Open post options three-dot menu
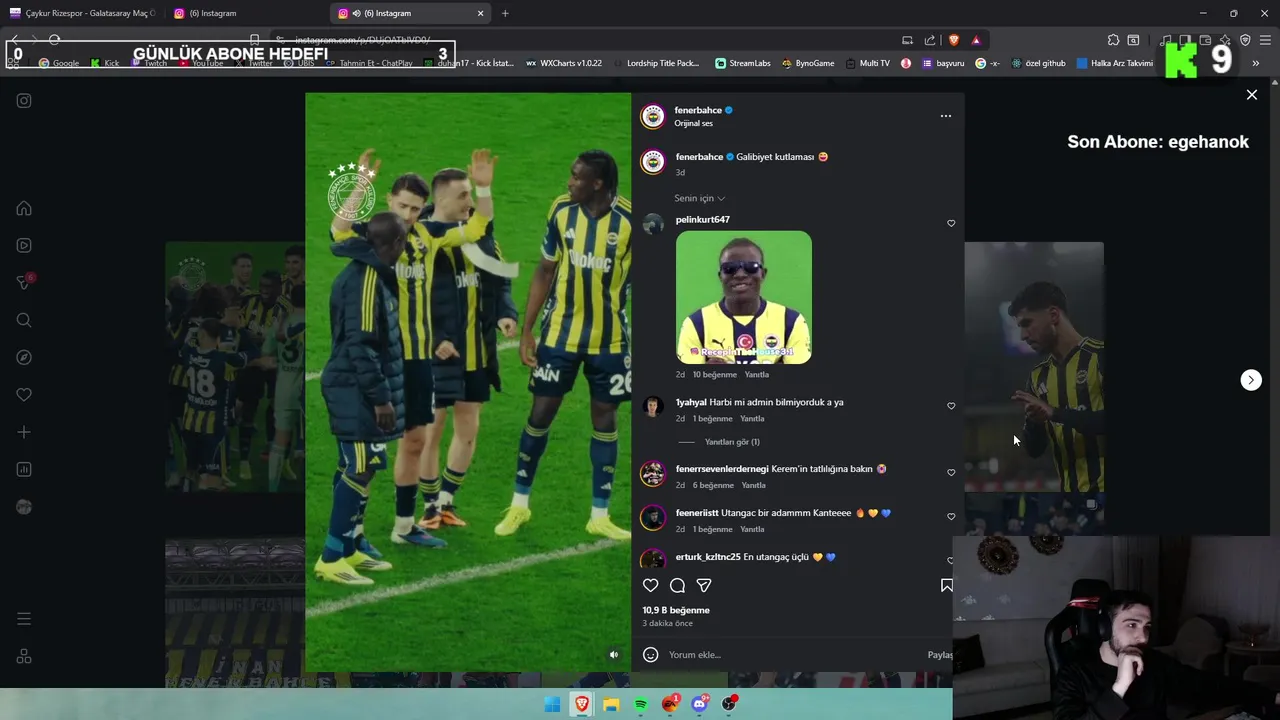Screen dimensions: 1280x720 click(945, 116)
